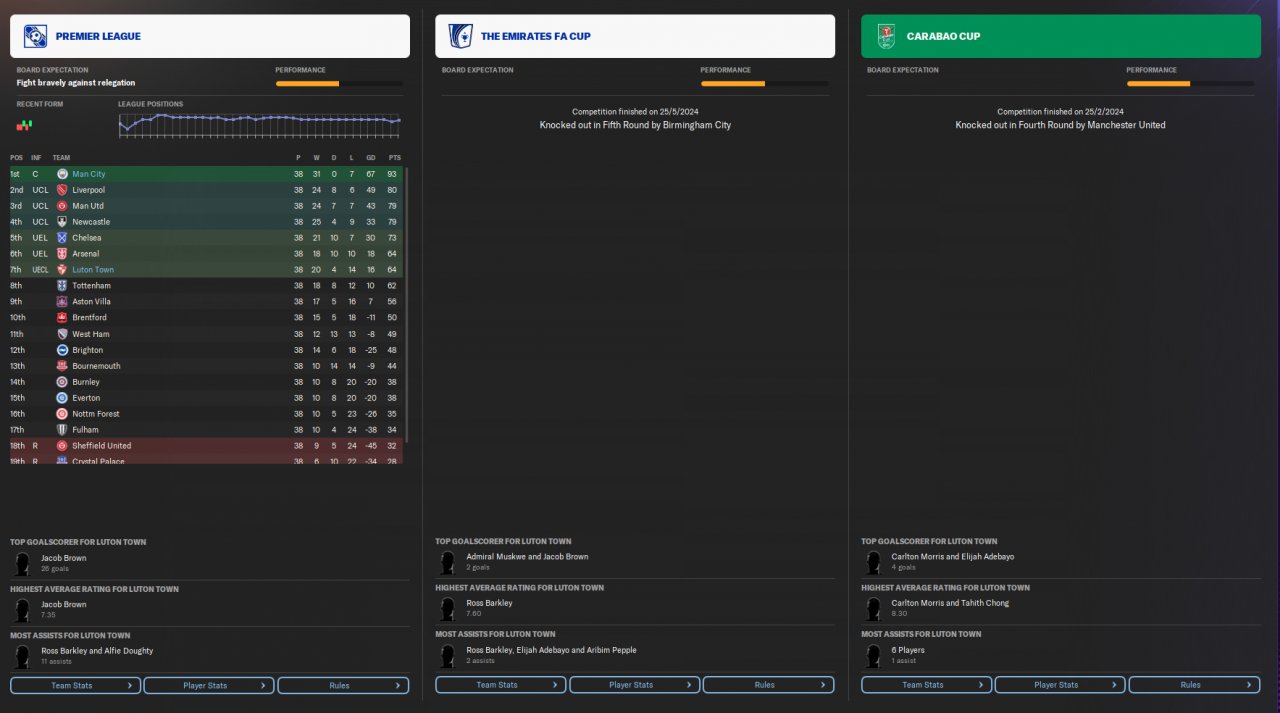The height and width of the screenshot is (713, 1280).
Task: Click Burnley club badge
Action: pos(62,382)
